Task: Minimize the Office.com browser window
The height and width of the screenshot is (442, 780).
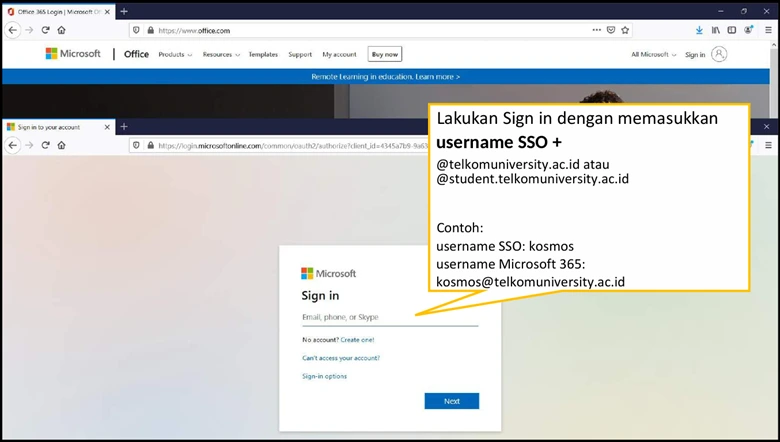Action: (720, 11)
